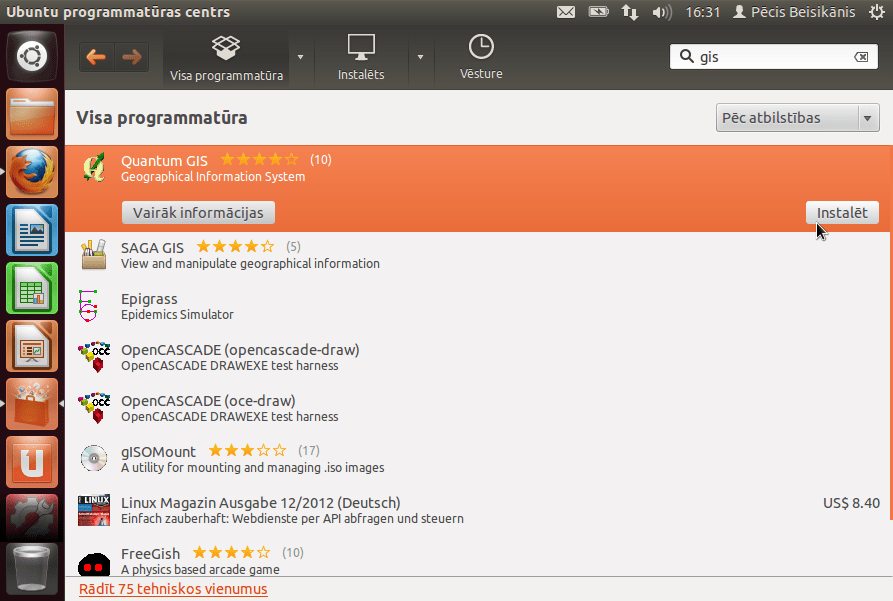Select the Epigrass Epidemics Simulator entry
Image resolution: width=893 pixels, height=601 pixels.
477,306
